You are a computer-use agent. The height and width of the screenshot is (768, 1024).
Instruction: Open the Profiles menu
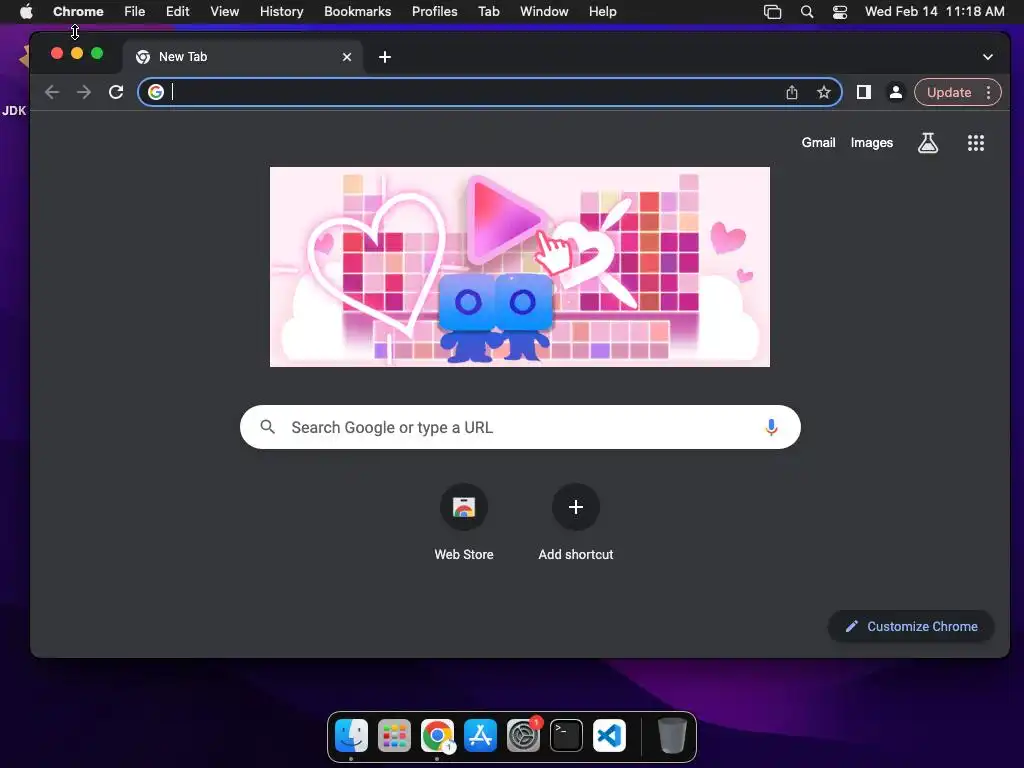434,11
